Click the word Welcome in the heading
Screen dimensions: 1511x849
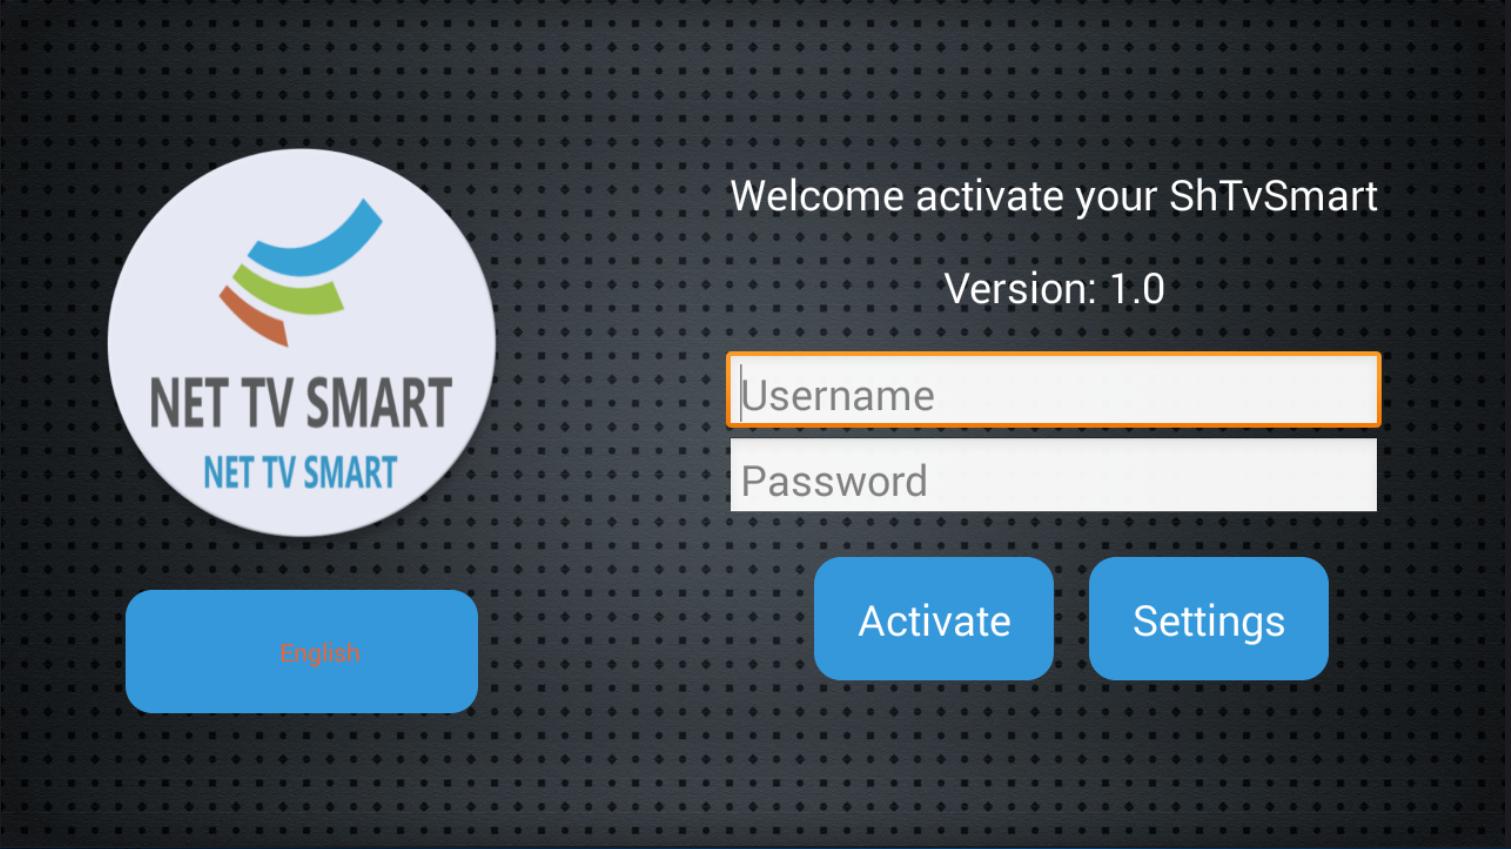click(x=817, y=196)
